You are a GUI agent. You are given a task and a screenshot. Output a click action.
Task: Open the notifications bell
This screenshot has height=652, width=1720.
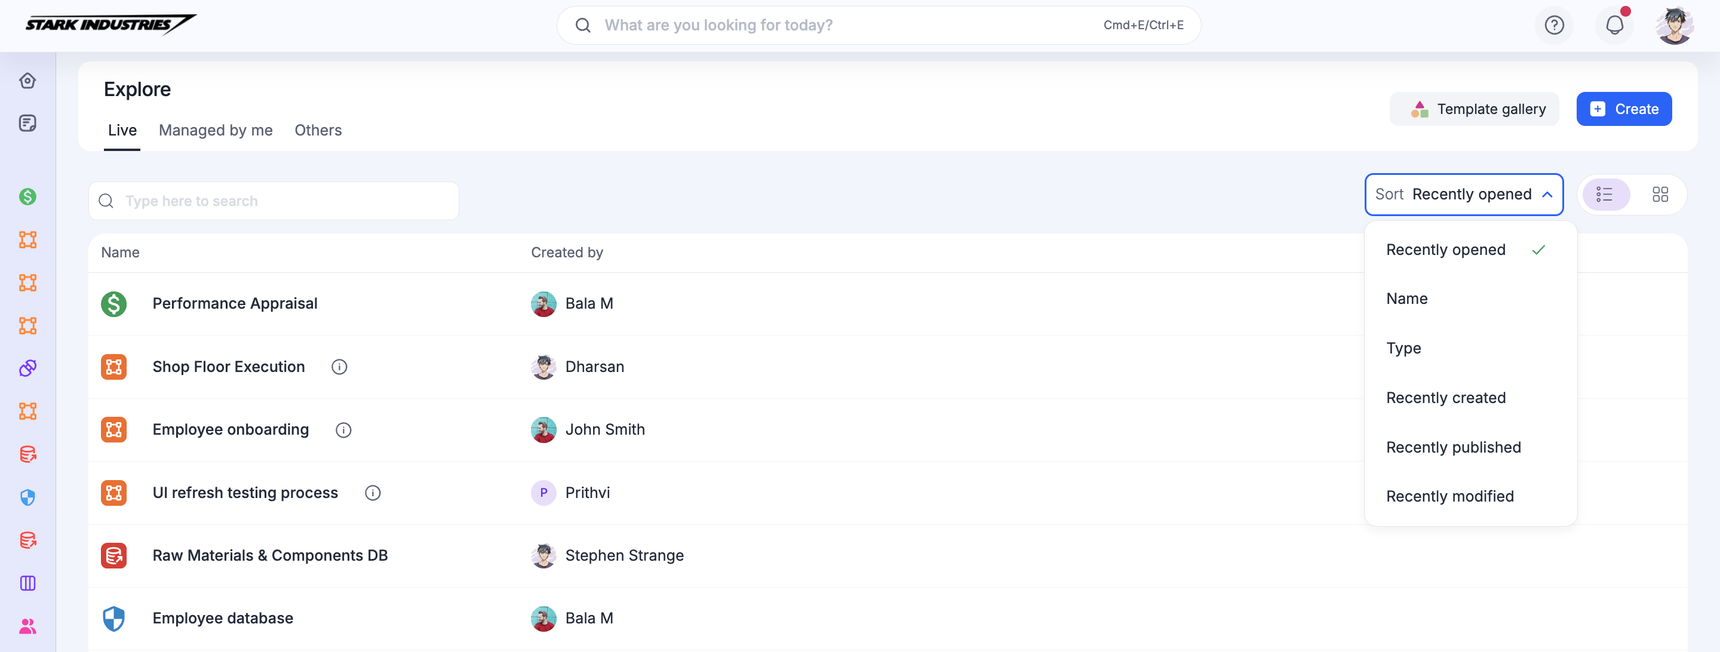(x=1614, y=25)
